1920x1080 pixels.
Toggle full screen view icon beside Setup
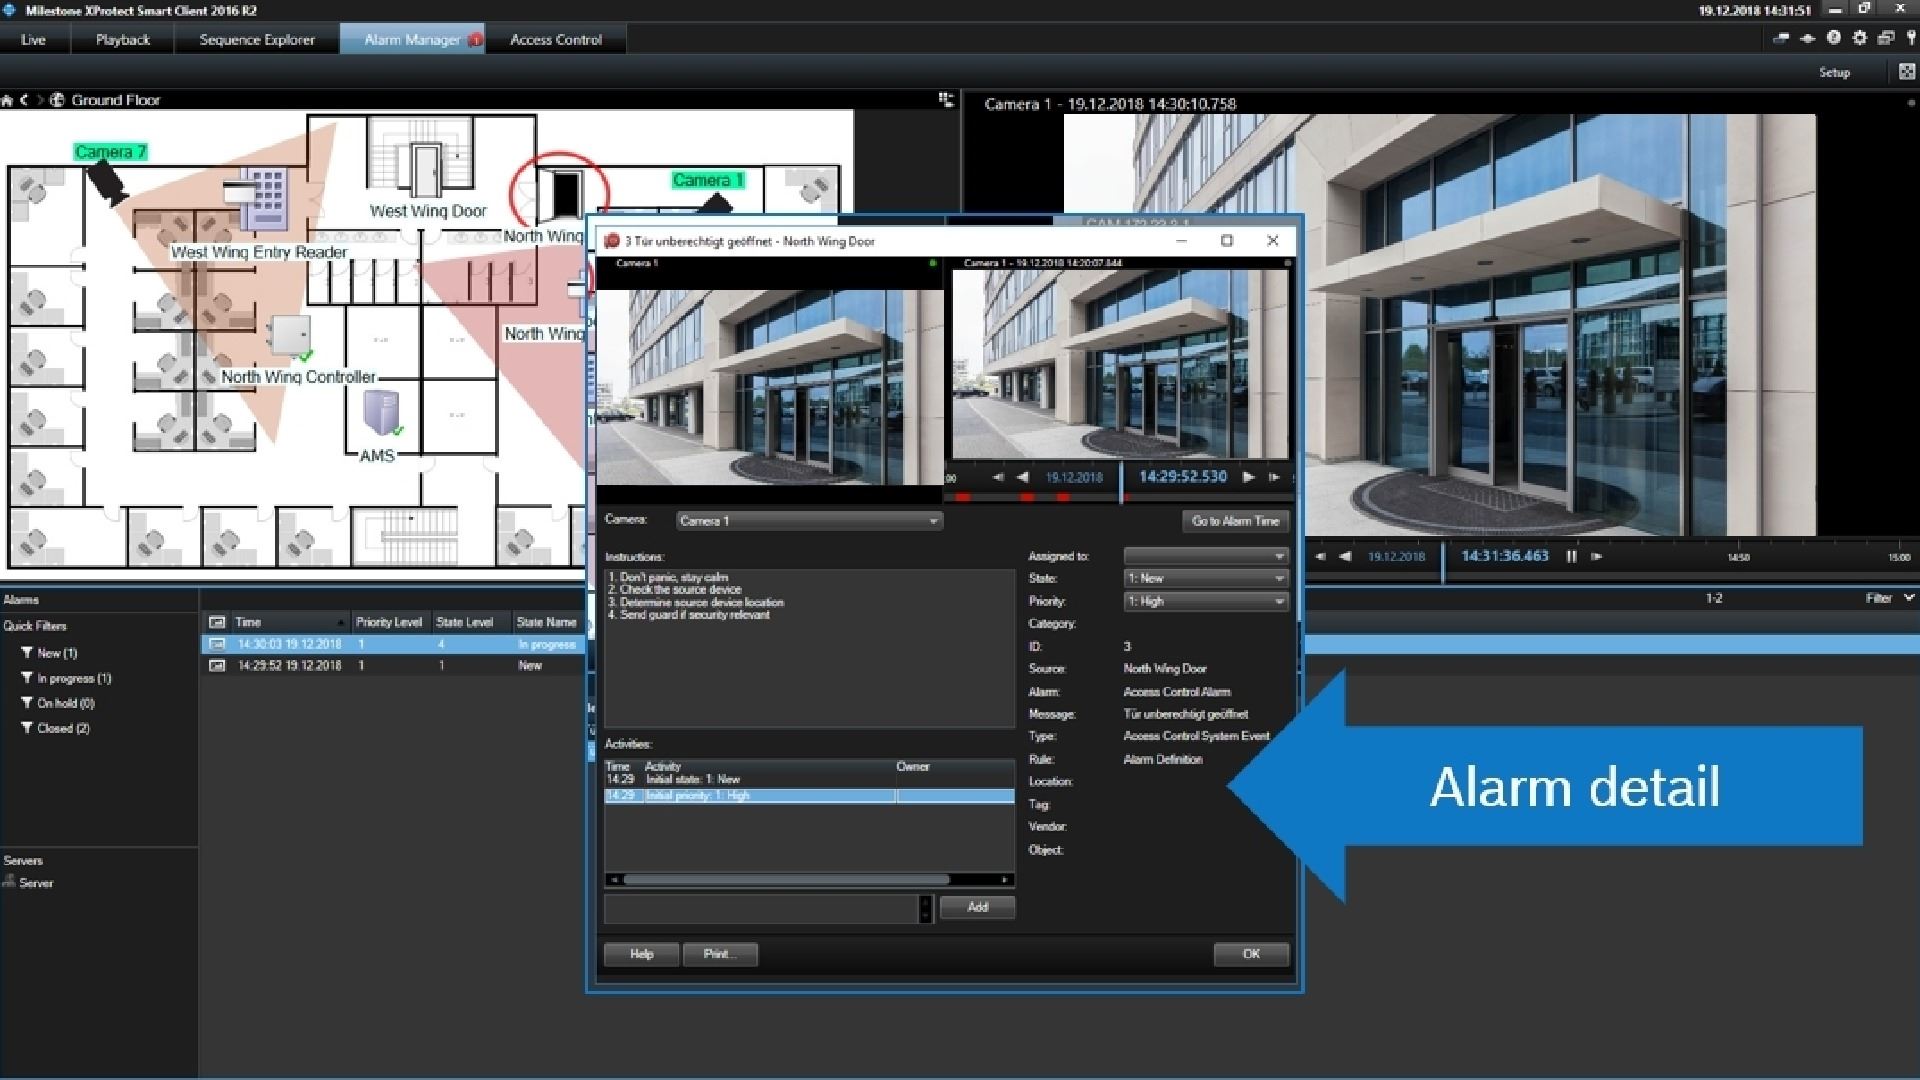[1906, 71]
